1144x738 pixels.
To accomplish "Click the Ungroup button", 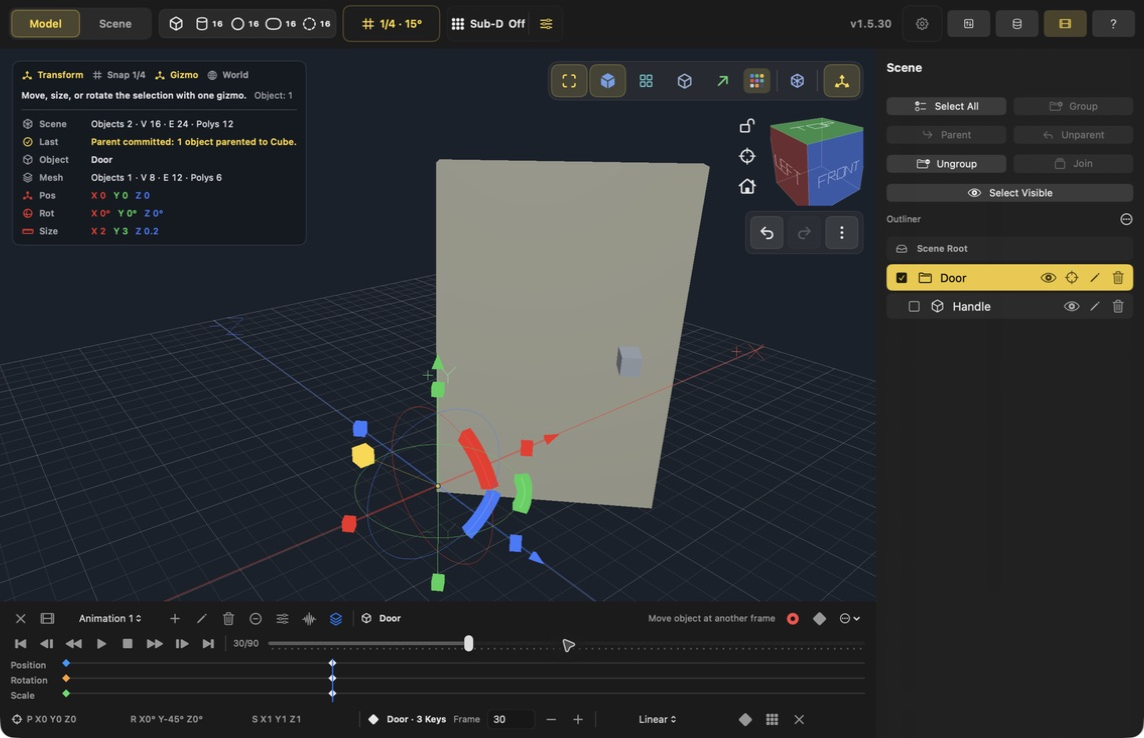I will point(946,164).
